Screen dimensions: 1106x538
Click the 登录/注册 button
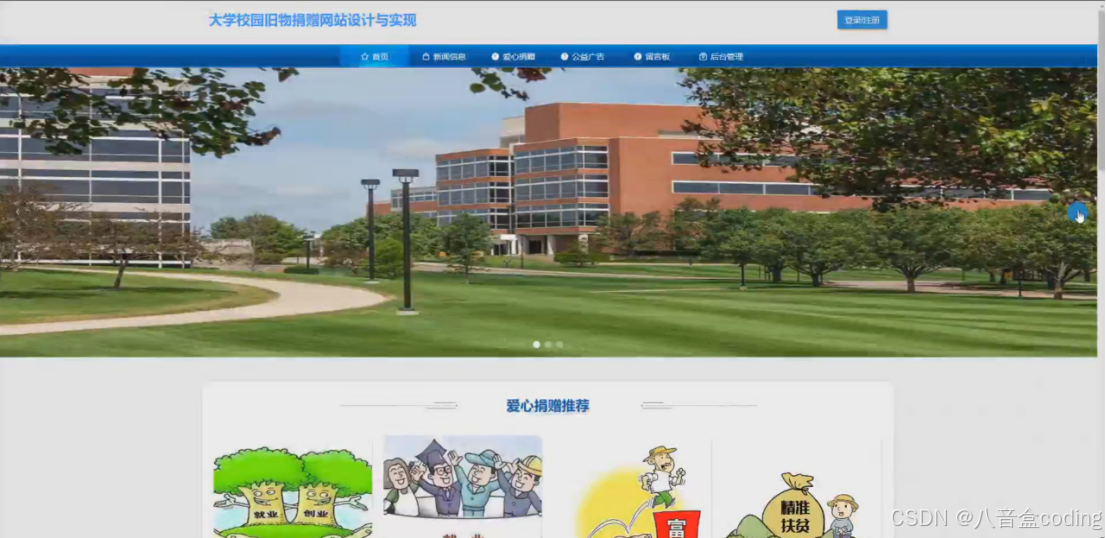click(862, 20)
